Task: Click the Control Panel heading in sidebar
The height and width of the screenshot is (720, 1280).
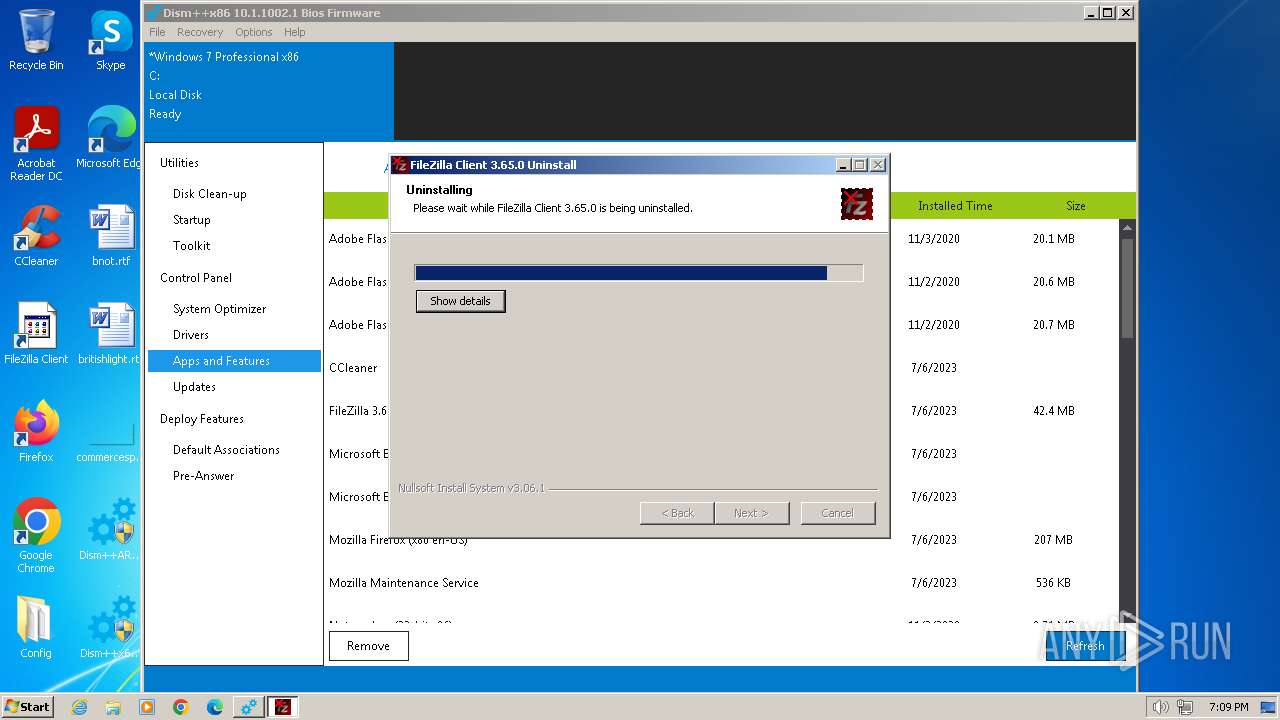Action: 196,278
